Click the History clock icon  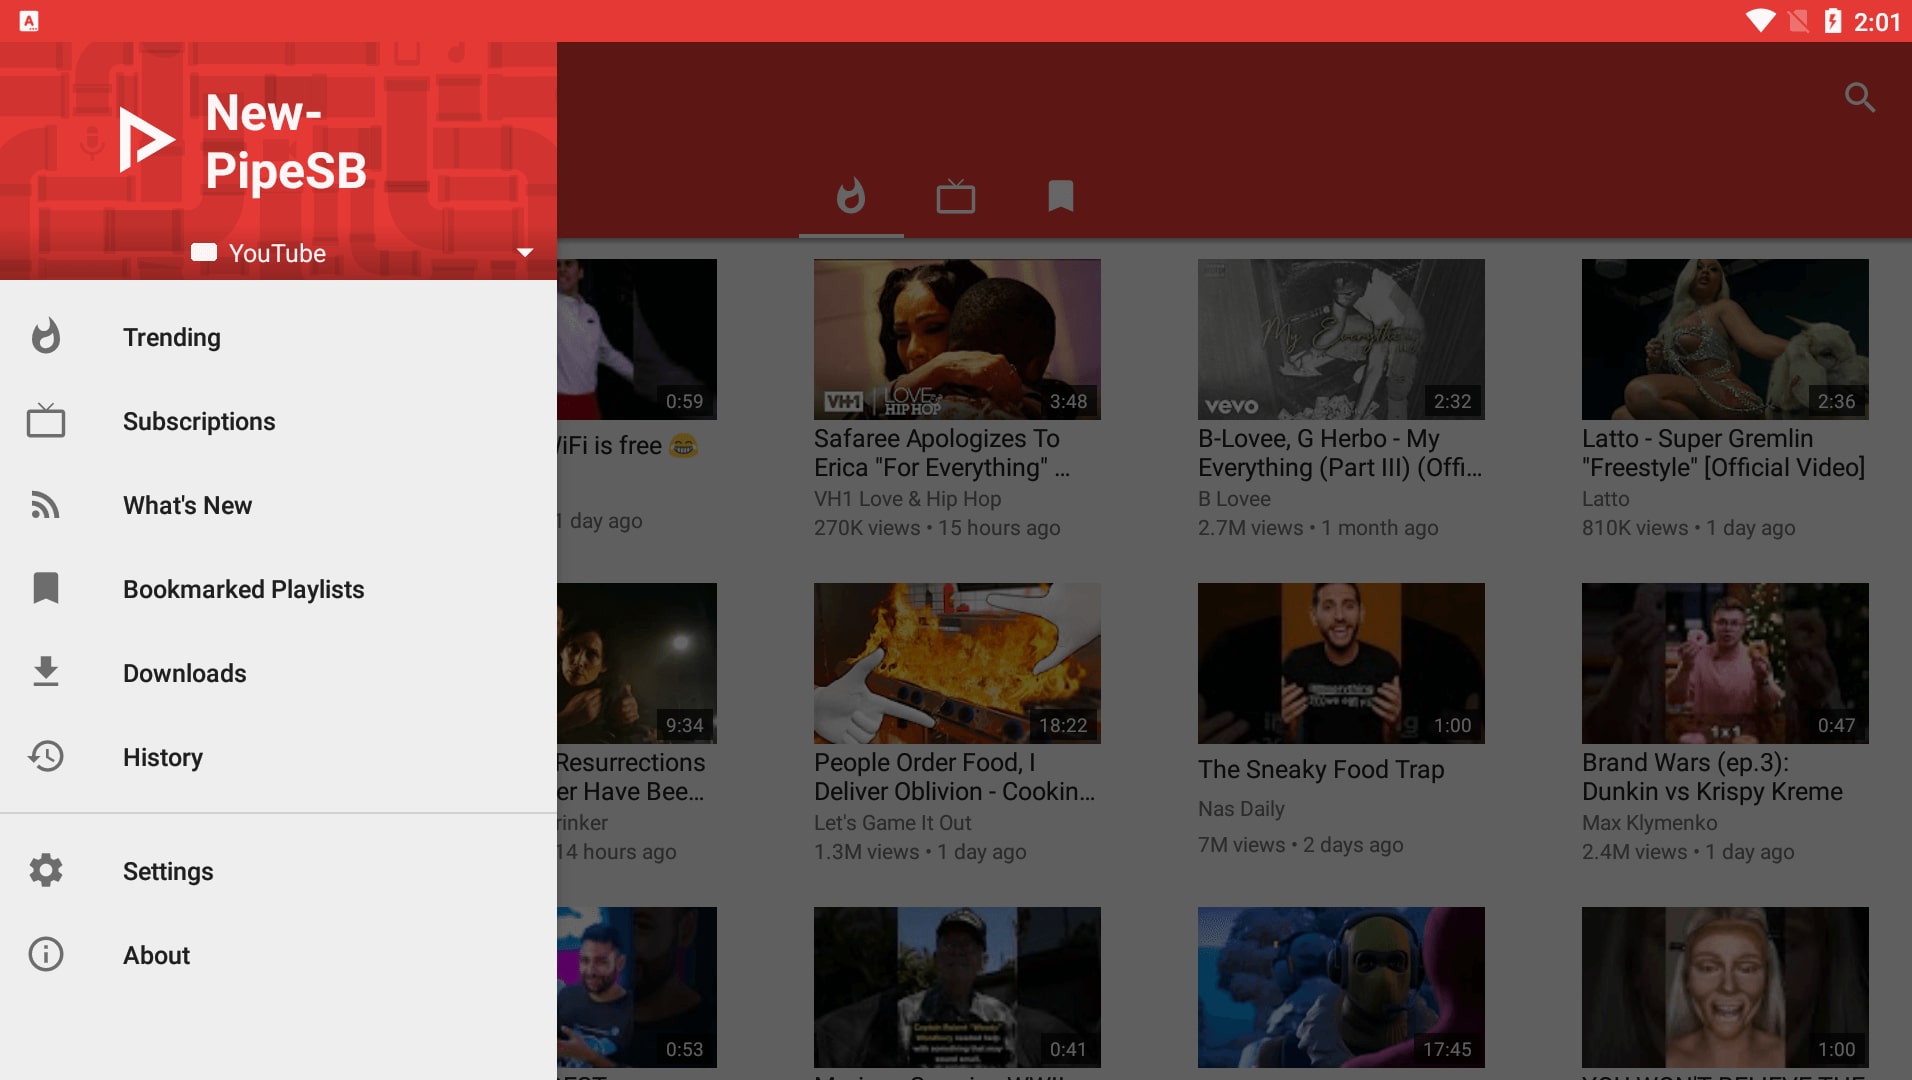click(x=46, y=756)
